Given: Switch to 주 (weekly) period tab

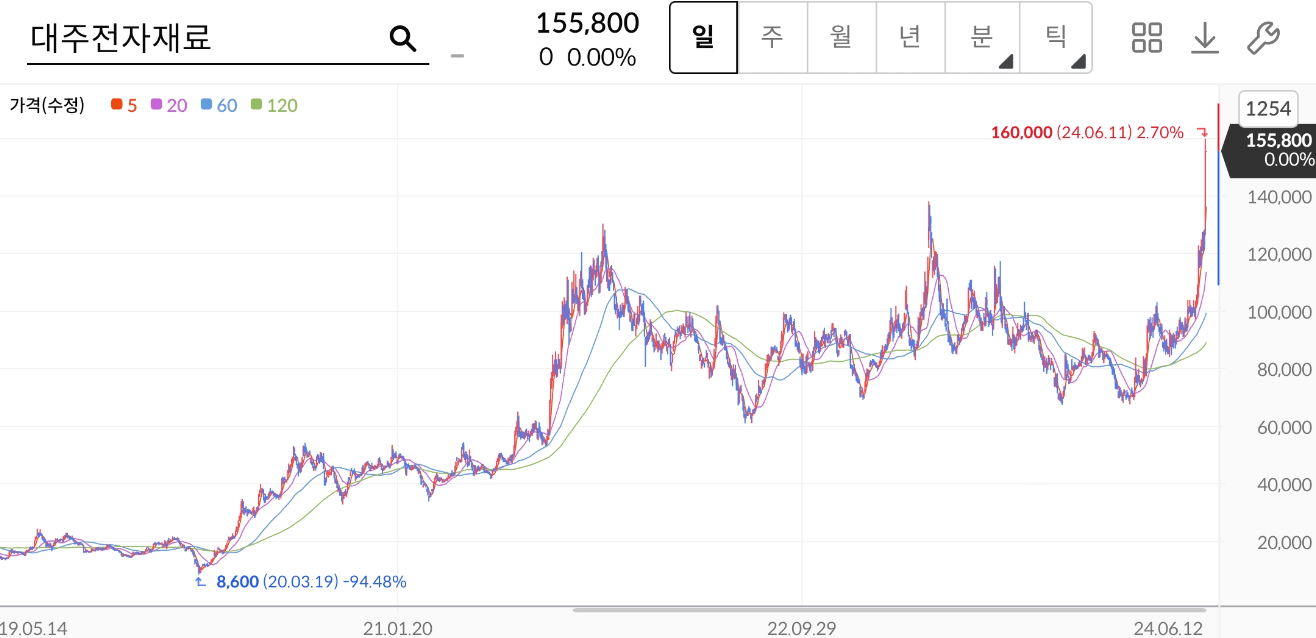Looking at the screenshot, I should pyautogui.click(x=772, y=38).
